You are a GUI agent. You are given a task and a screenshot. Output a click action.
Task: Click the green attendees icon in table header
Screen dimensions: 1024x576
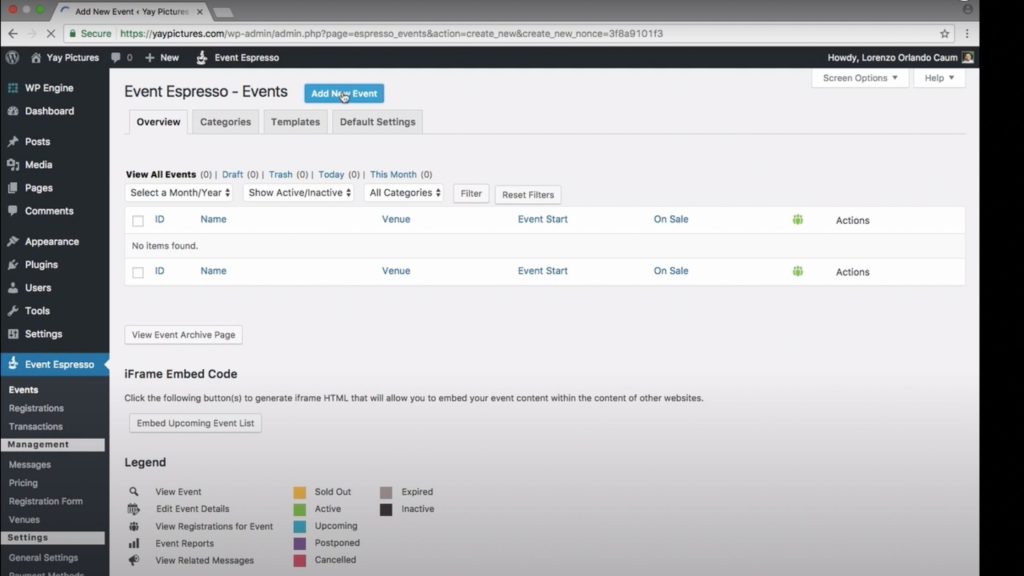[797, 220]
